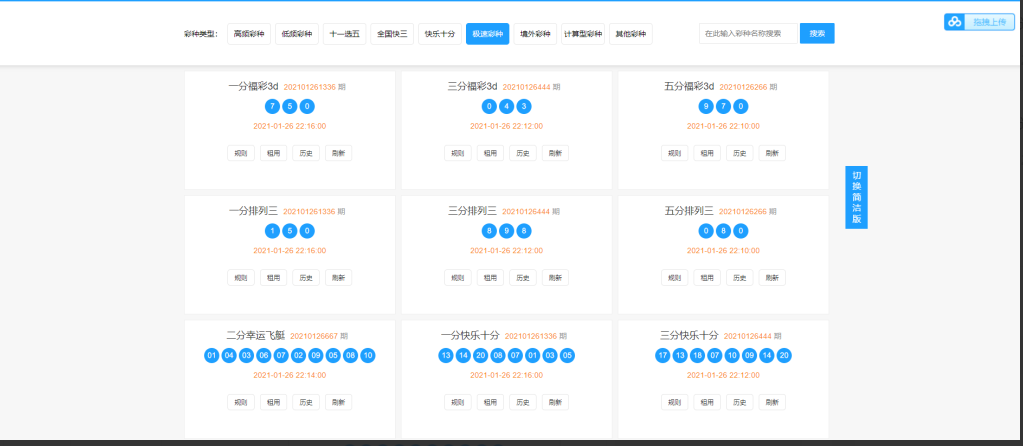Viewport: 1023px width, 446px height.
Task: Focus the lottery name search field
Action: (x=748, y=33)
